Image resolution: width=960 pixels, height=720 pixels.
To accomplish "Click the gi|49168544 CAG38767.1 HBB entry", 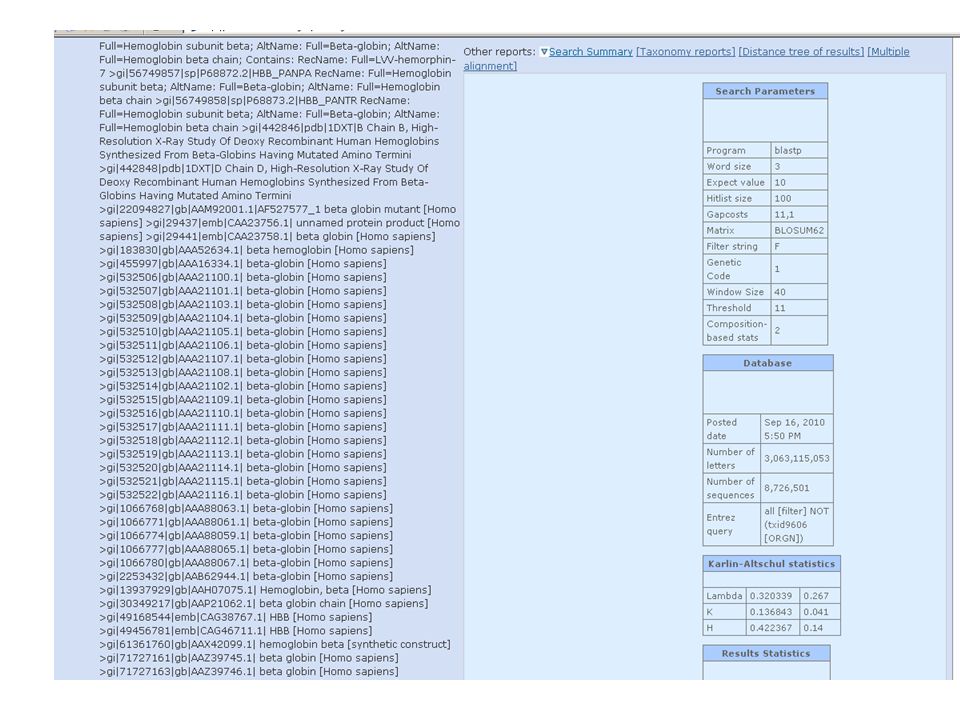I will pos(235,617).
